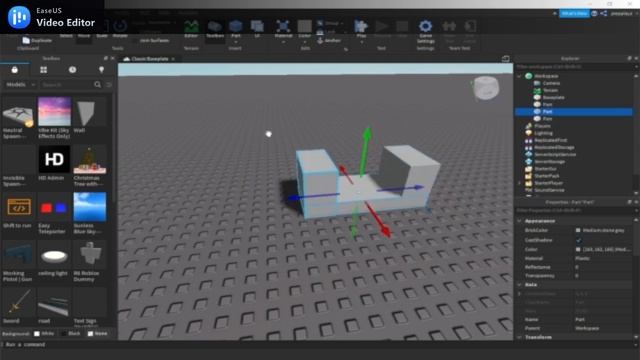This screenshot has width=640, height=360.
Task: Click the Toolbox search field
Action: click(x=67, y=84)
